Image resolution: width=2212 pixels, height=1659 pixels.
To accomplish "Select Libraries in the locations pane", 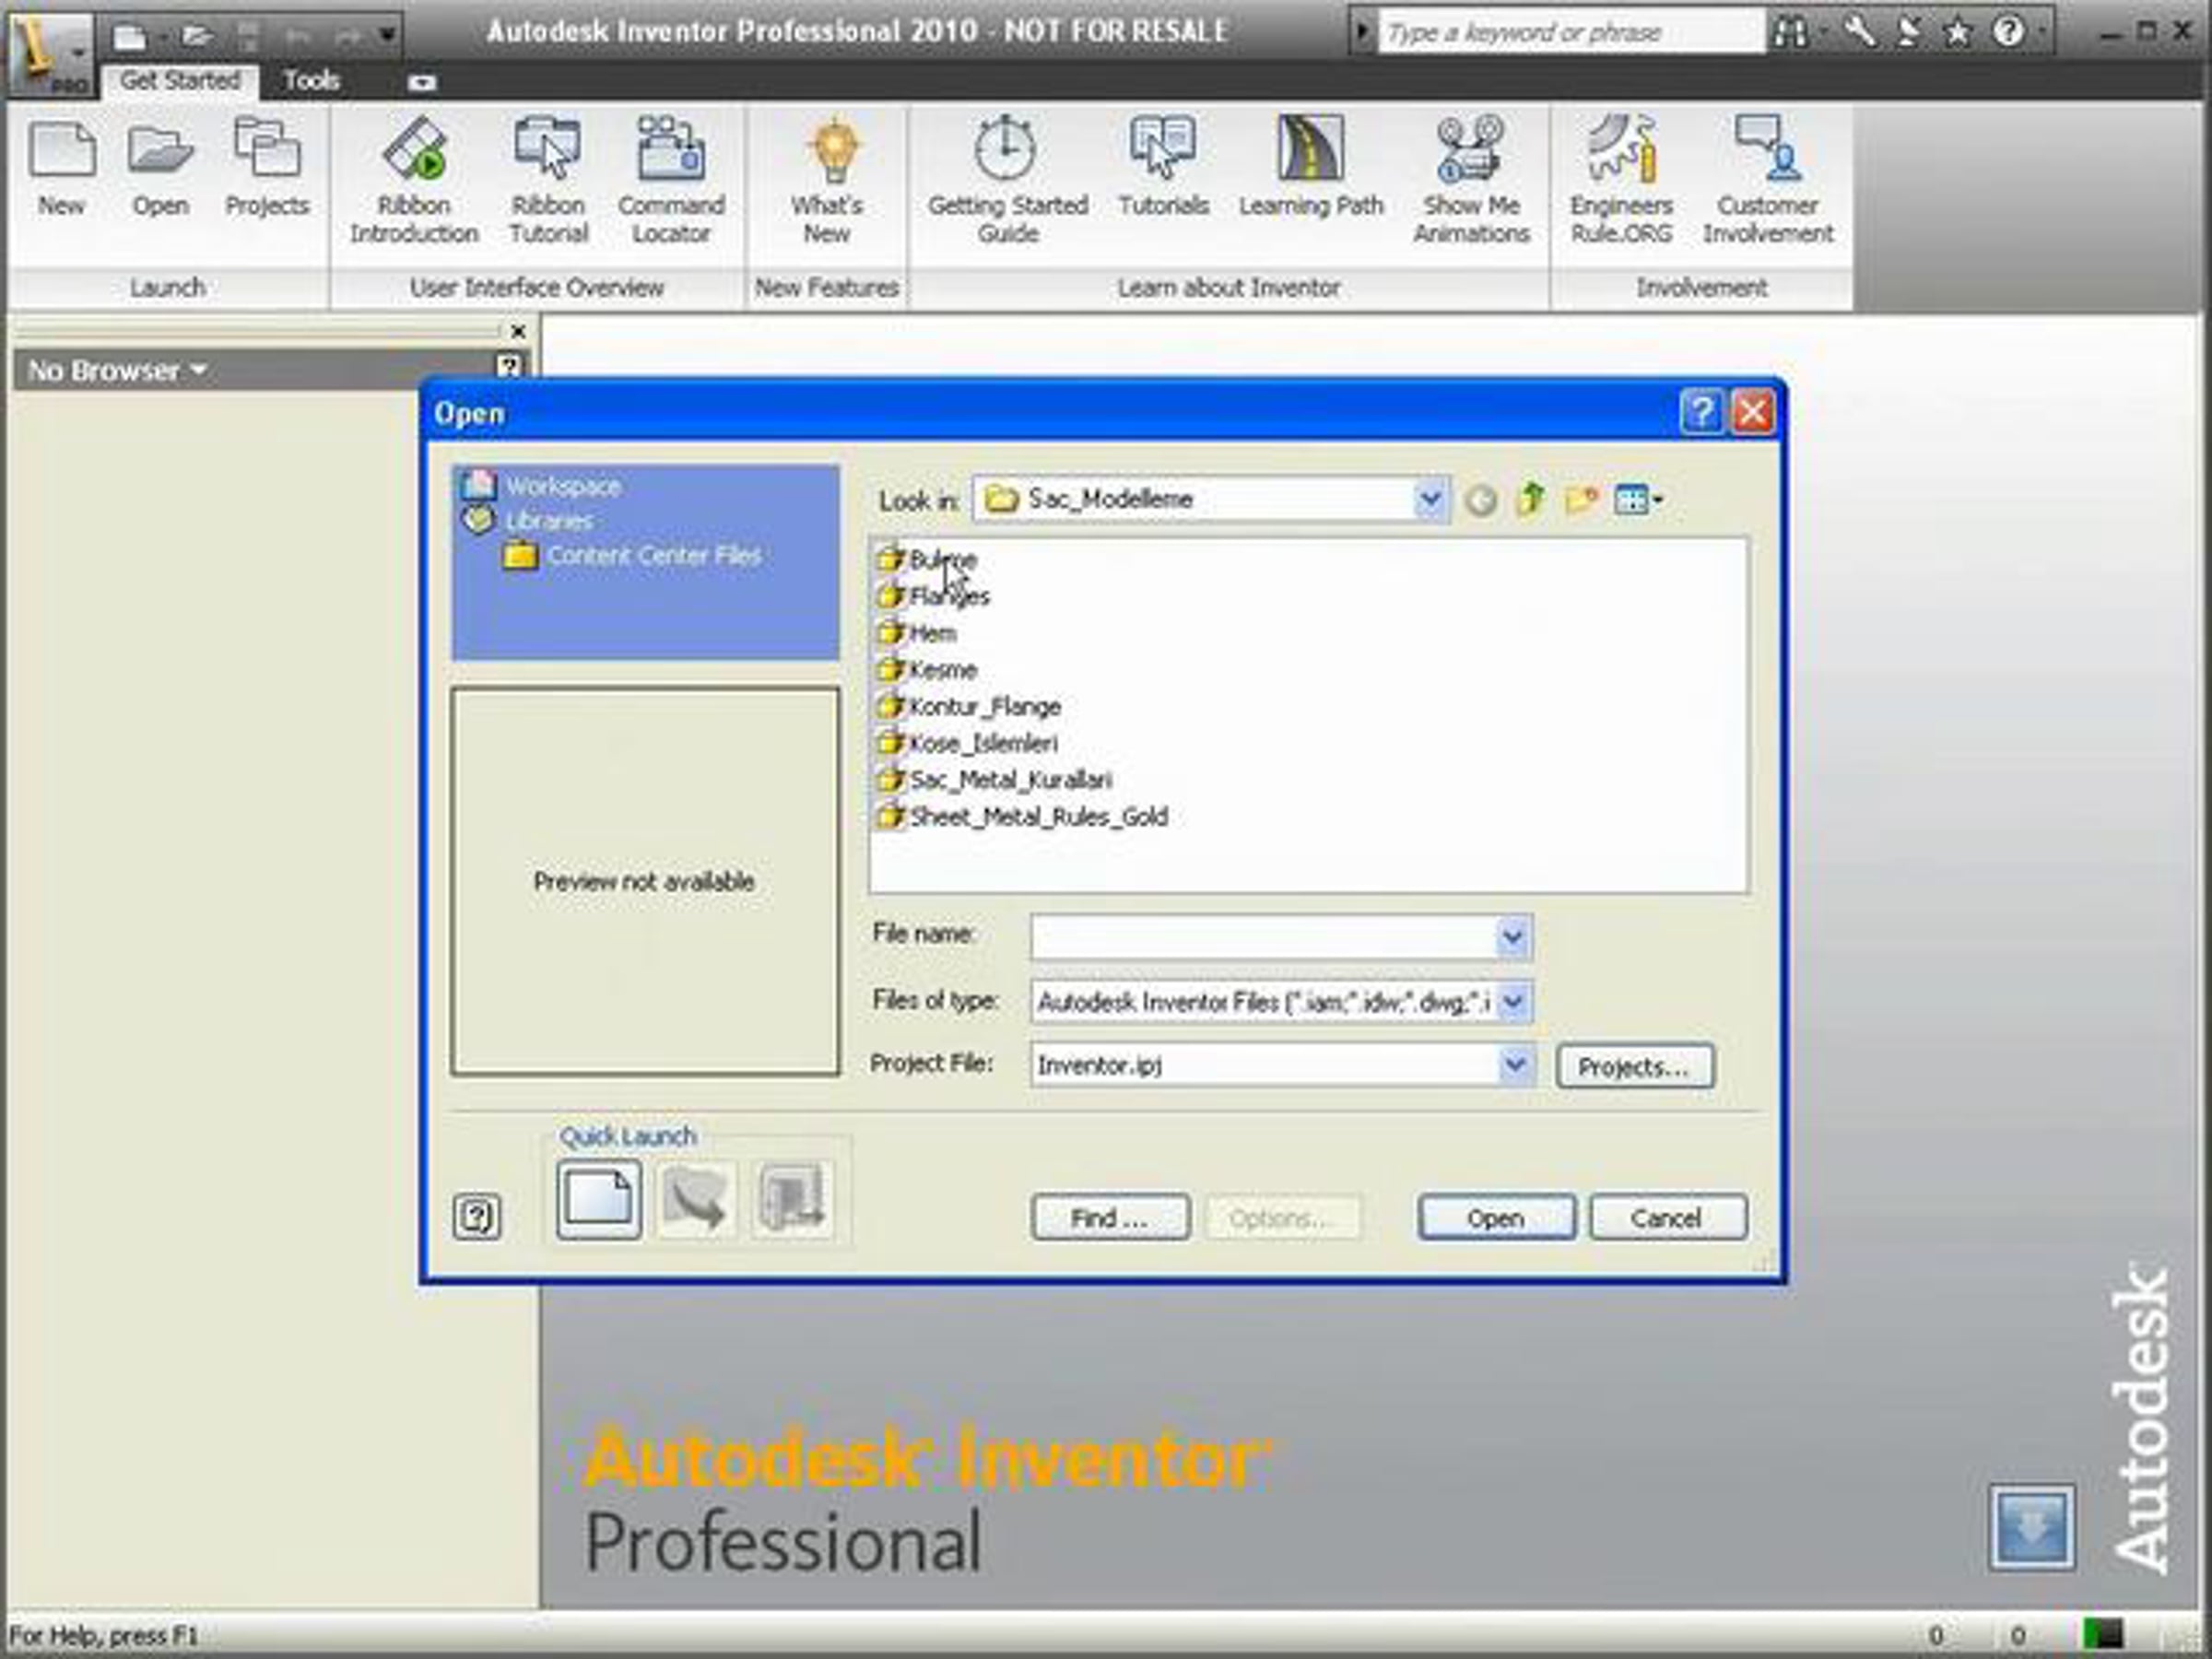I will click(548, 521).
